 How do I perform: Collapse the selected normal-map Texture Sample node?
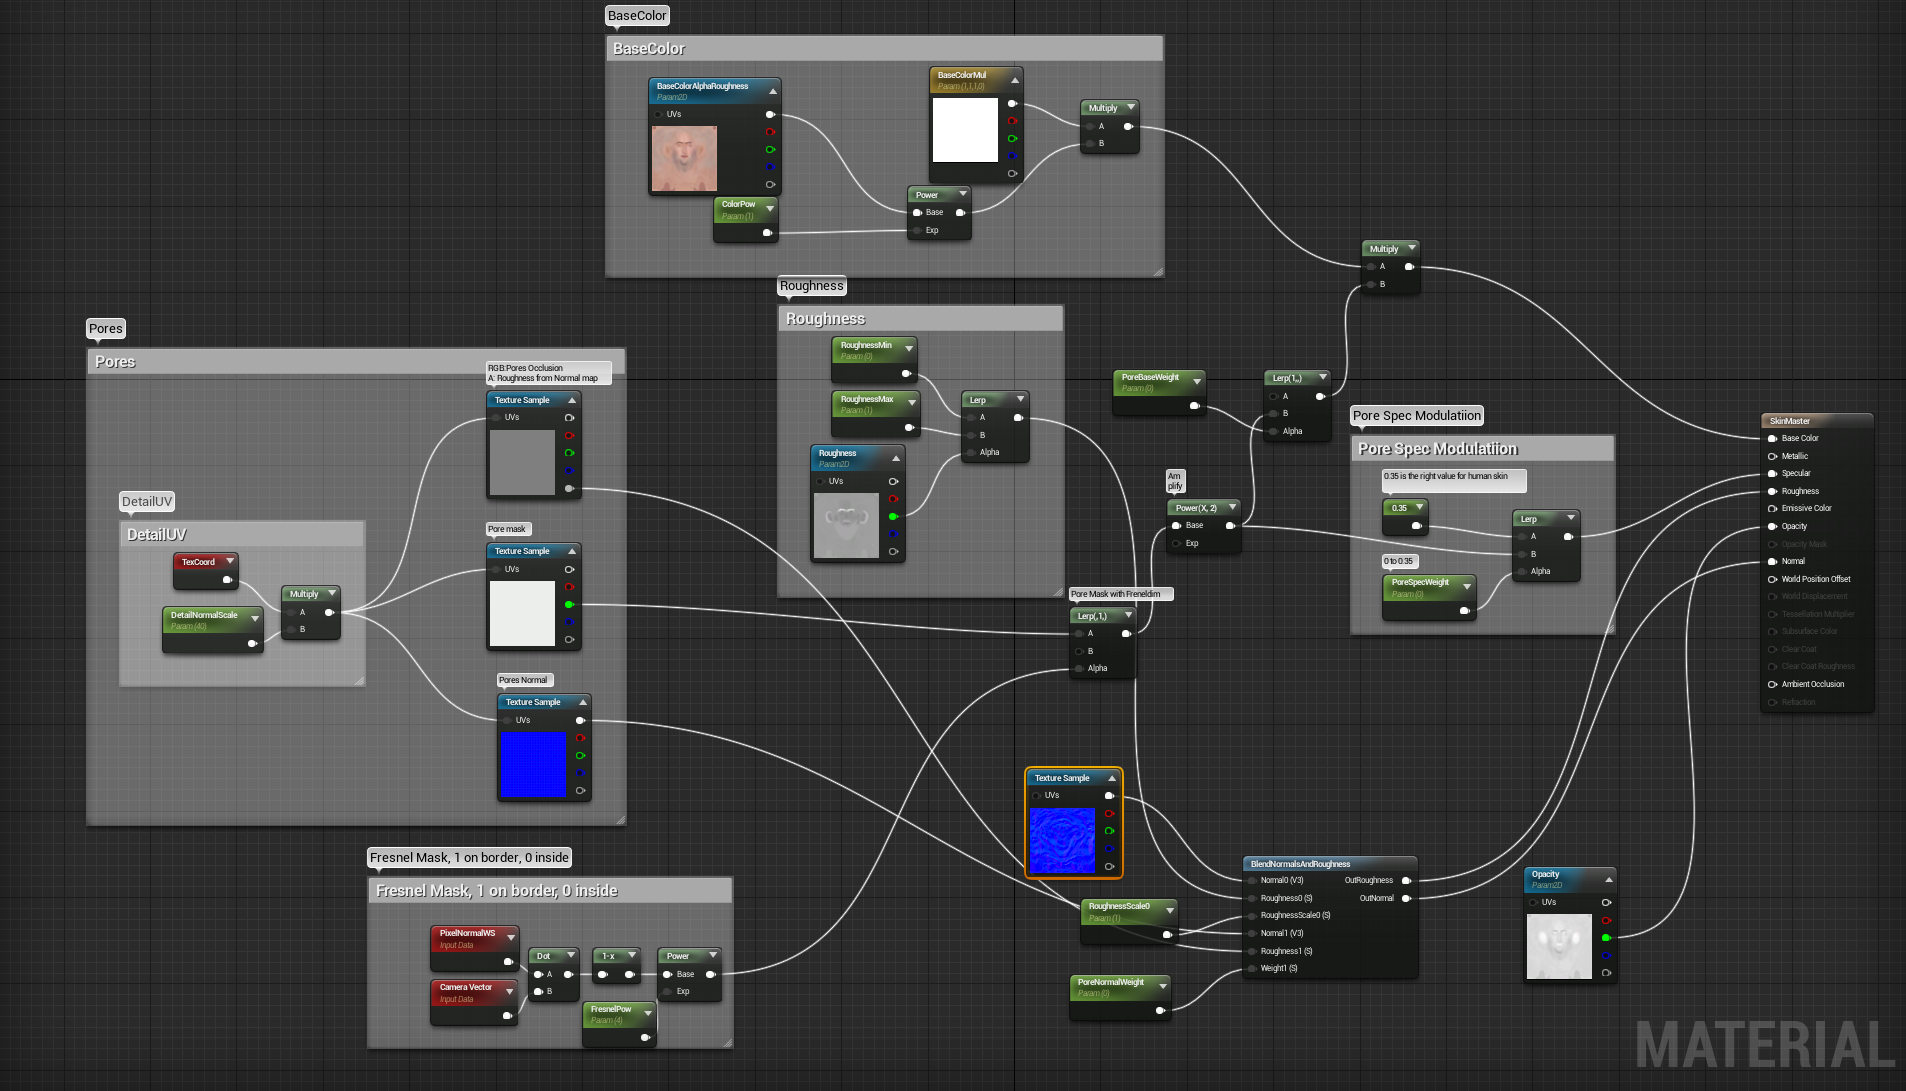coord(1110,778)
